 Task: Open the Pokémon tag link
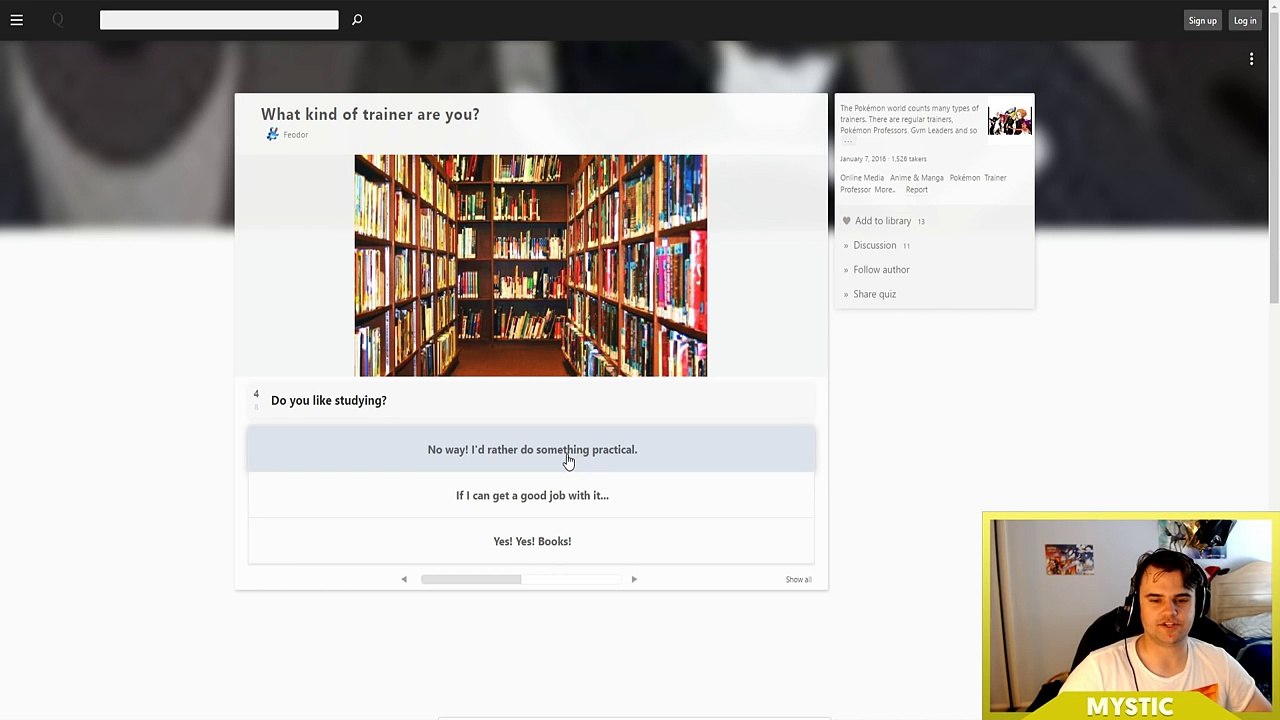tap(965, 178)
